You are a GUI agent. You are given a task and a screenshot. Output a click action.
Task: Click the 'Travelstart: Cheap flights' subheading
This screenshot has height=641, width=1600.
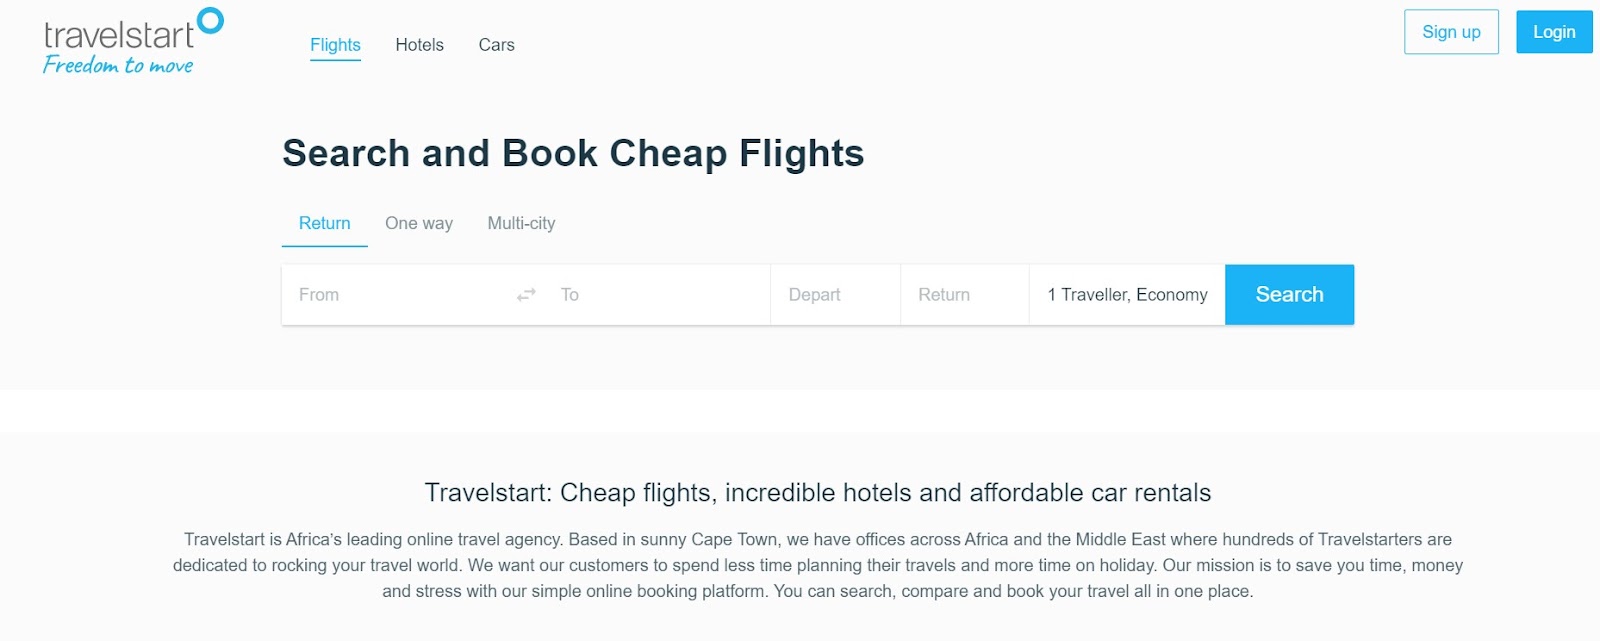(817, 492)
